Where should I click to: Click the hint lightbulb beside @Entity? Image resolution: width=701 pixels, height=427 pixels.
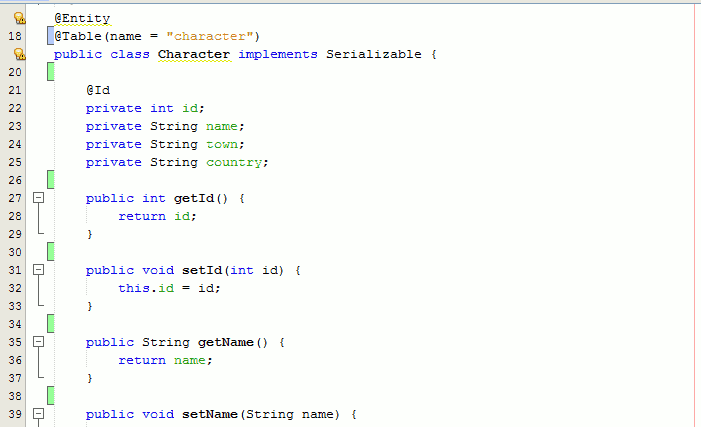coord(18,18)
